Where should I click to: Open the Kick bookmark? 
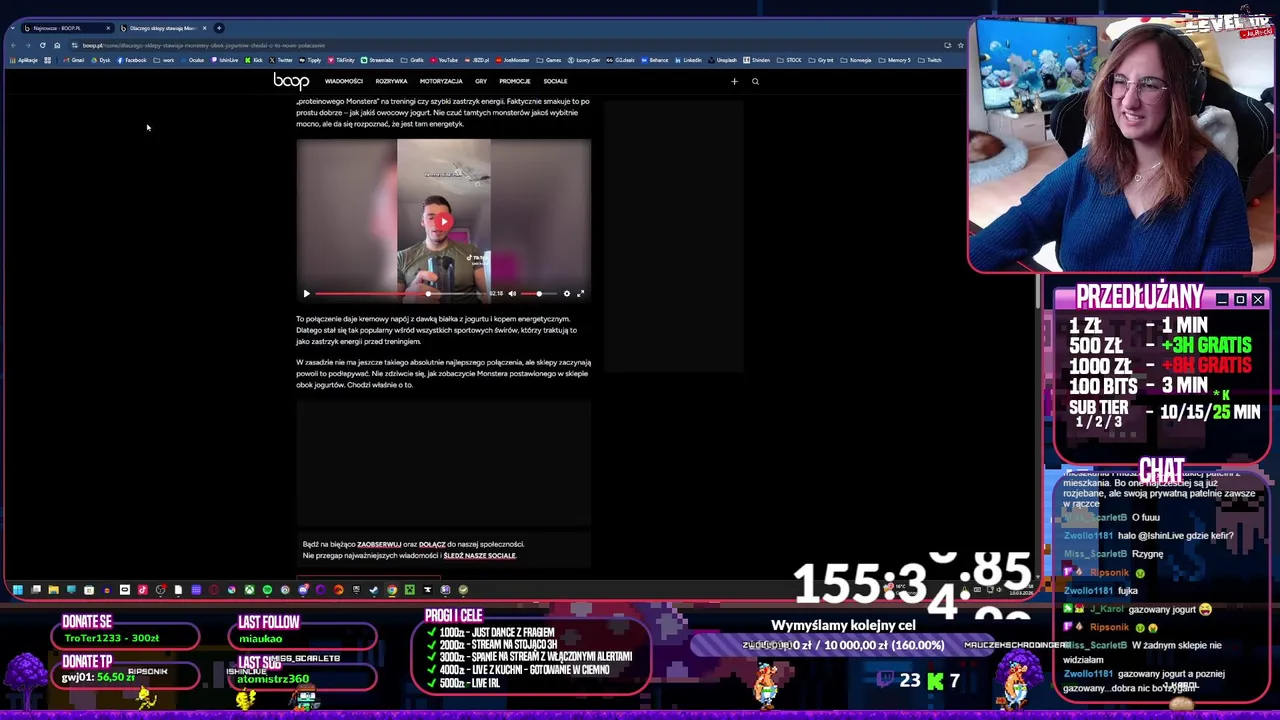coord(254,60)
